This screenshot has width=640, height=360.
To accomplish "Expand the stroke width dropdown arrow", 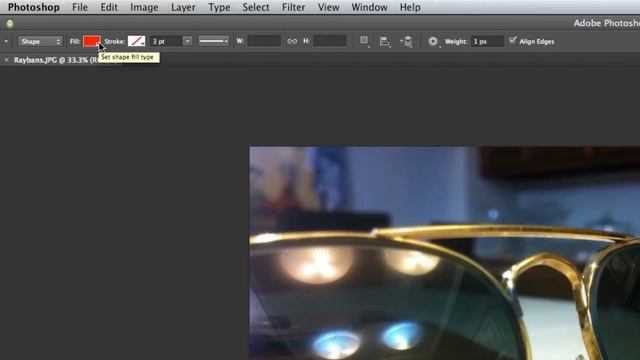I will (187, 41).
